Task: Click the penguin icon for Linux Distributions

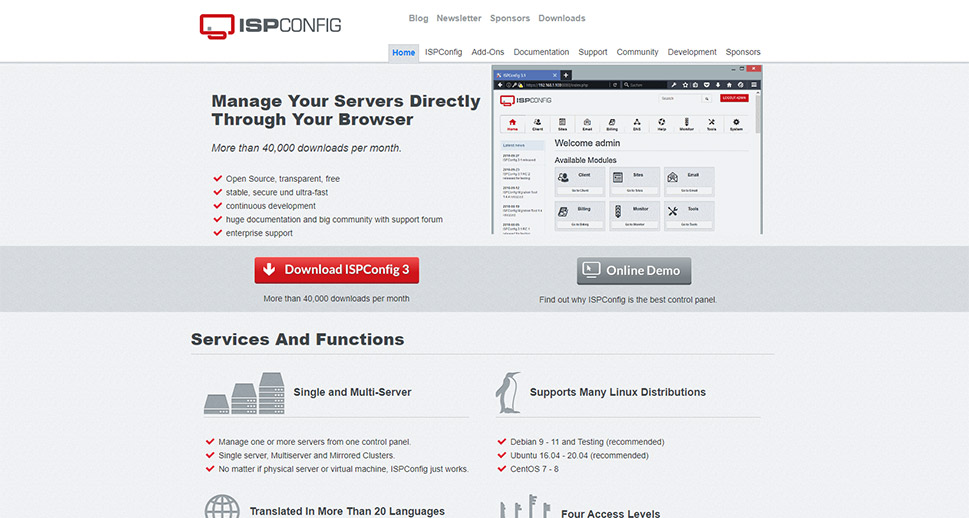Action: click(x=508, y=393)
